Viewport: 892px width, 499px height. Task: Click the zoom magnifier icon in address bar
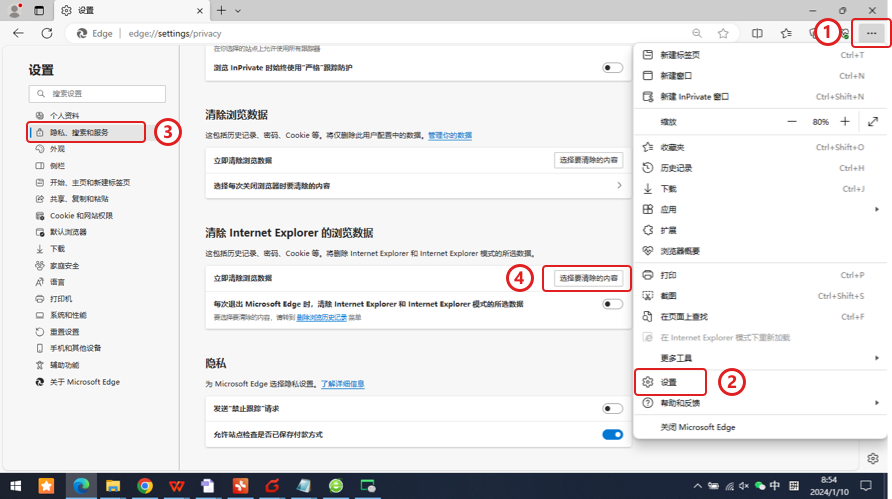click(x=697, y=34)
